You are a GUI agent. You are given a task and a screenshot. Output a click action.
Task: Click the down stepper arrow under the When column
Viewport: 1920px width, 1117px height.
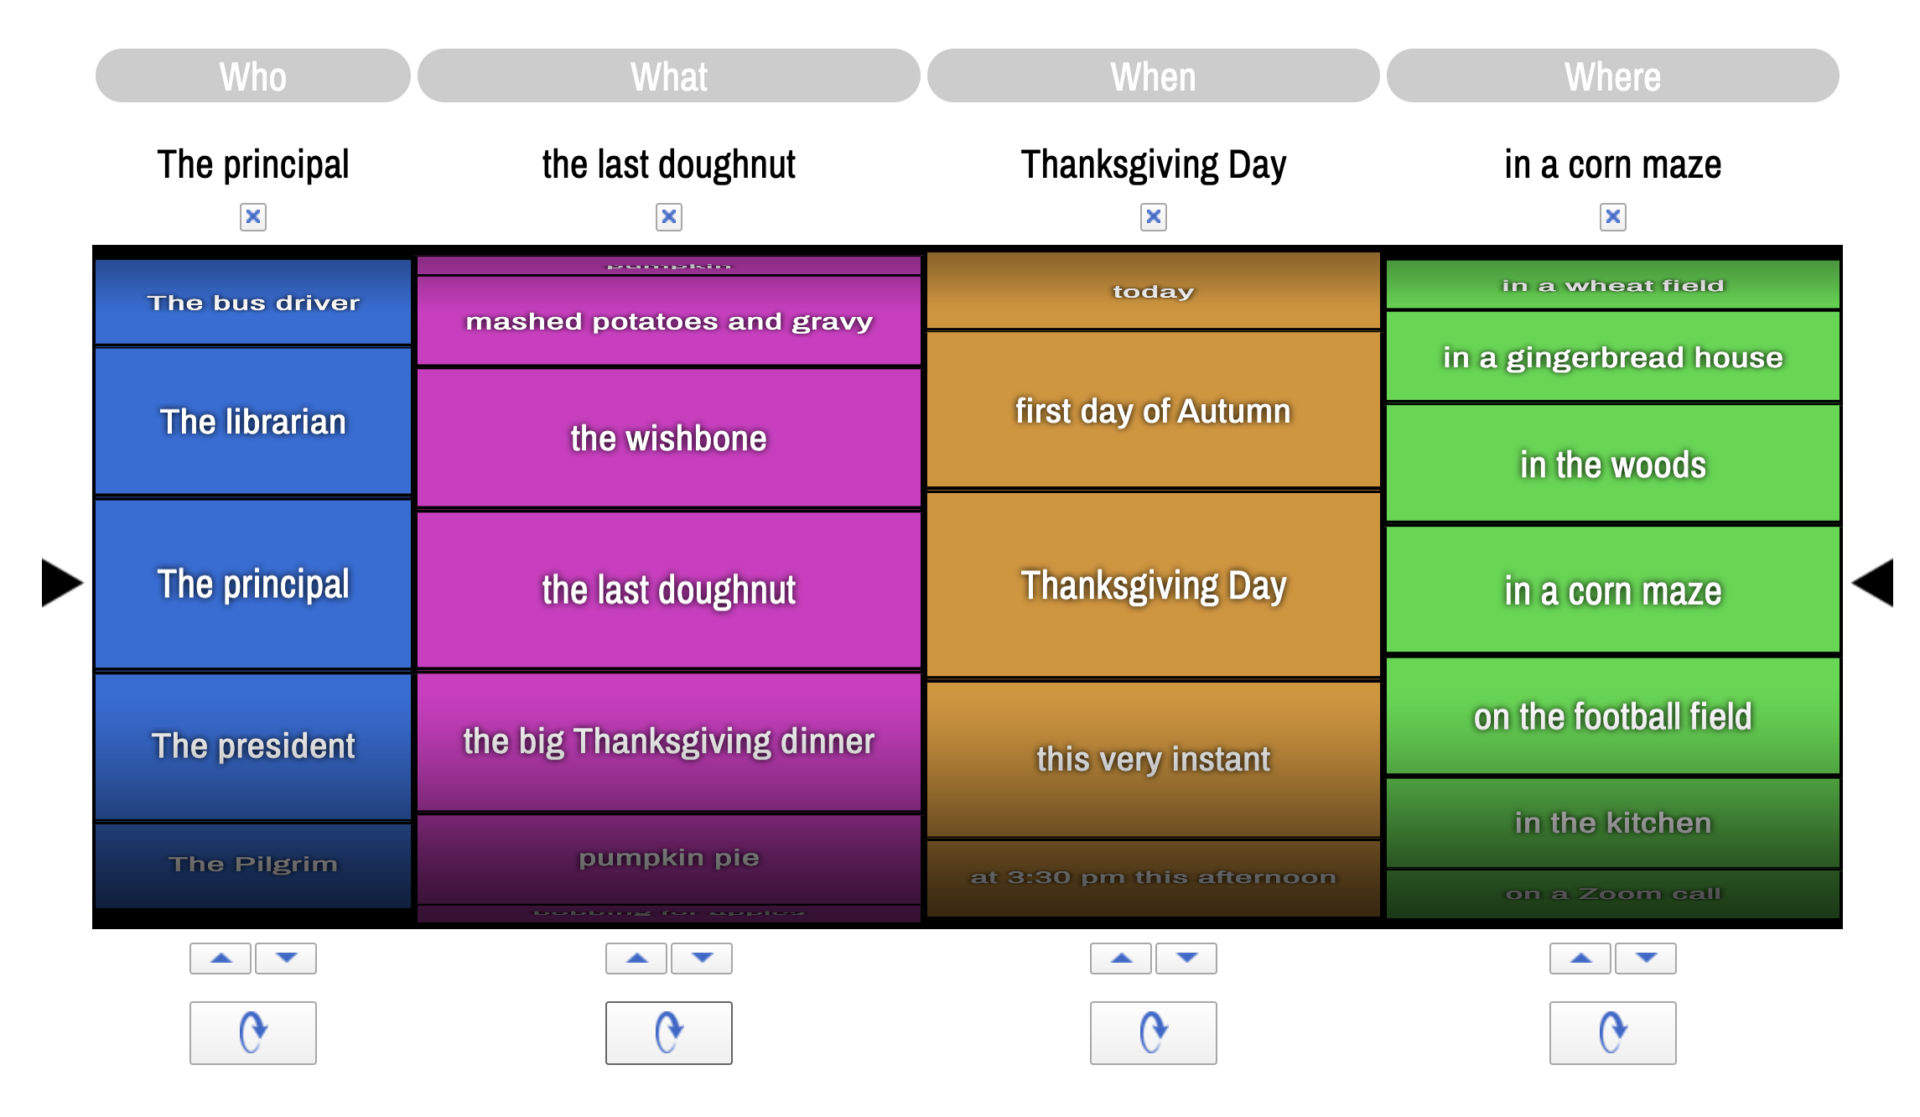(x=1185, y=958)
